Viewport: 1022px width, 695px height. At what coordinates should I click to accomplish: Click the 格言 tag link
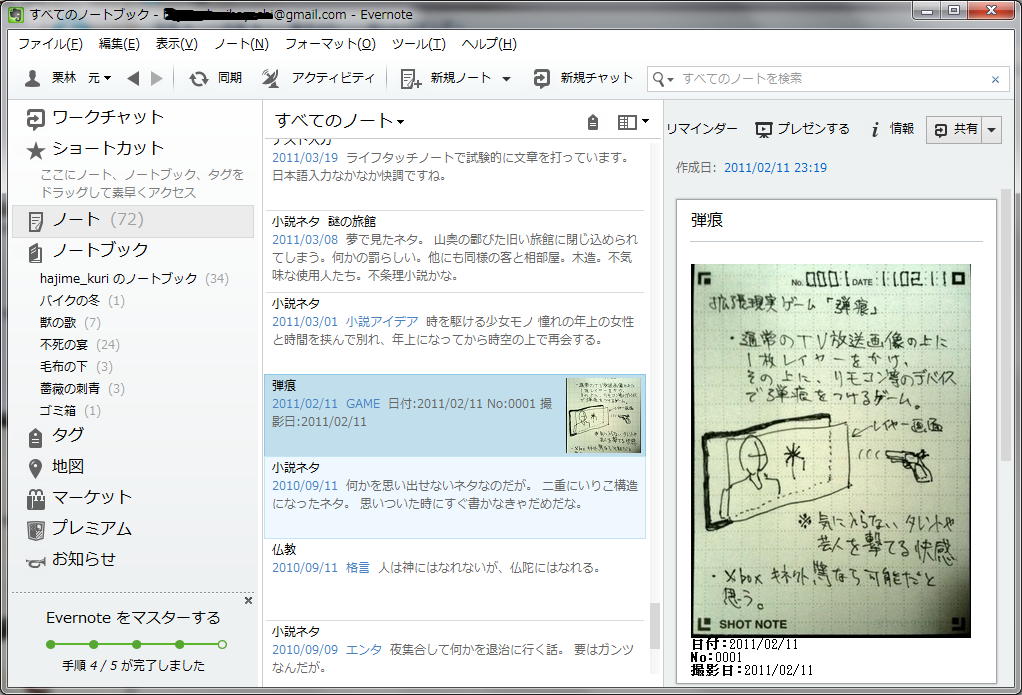click(x=357, y=568)
